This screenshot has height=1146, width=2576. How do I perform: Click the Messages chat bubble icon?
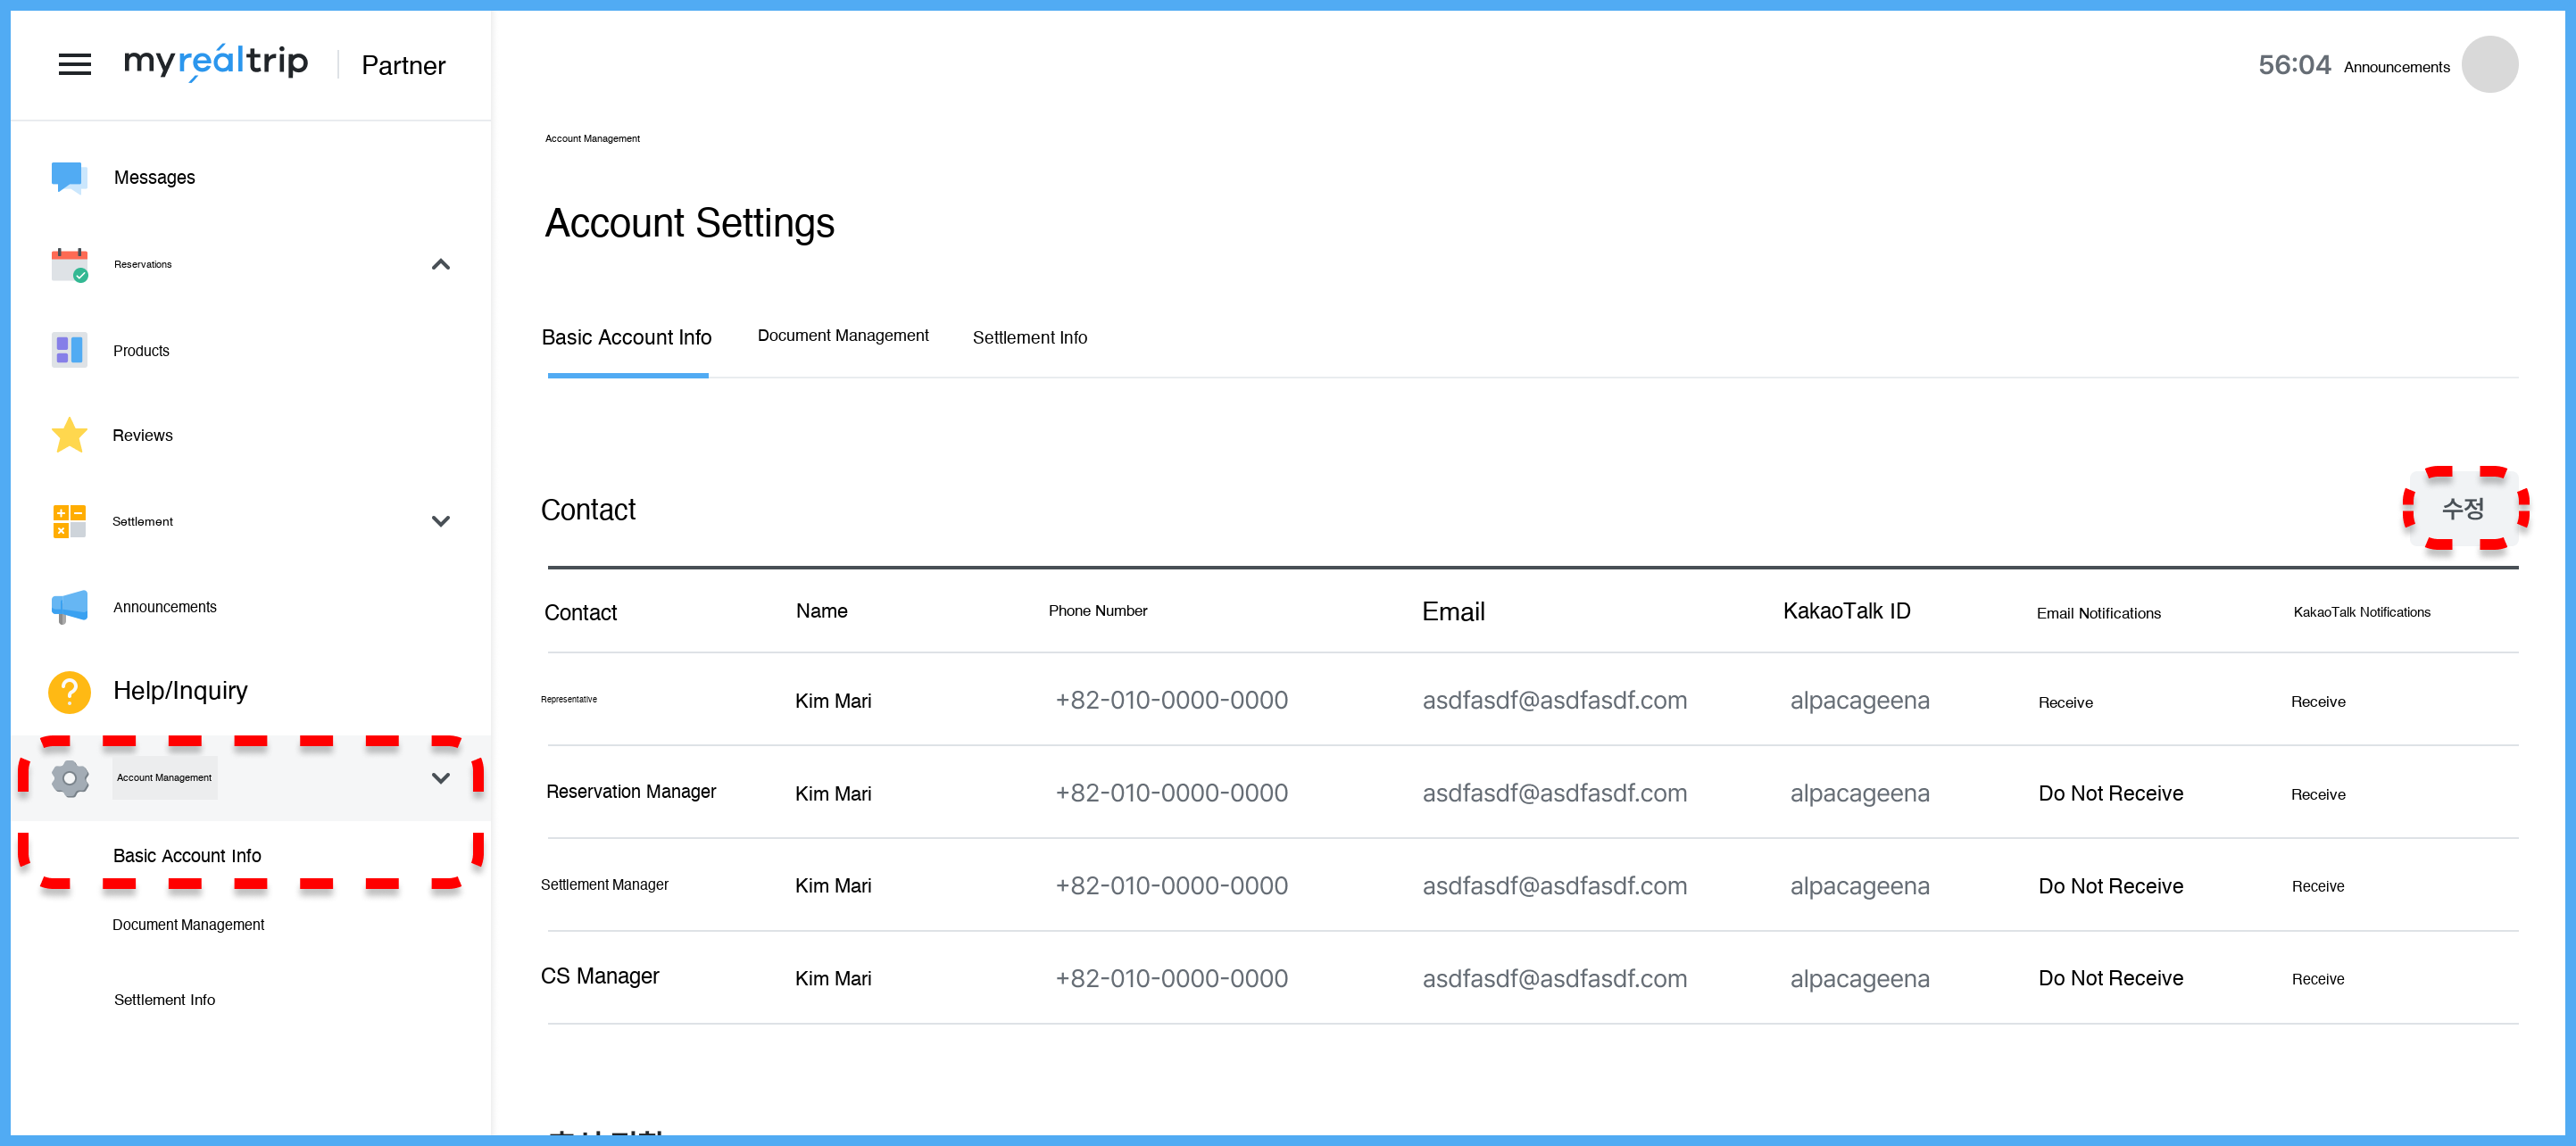[x=69, y=177]
